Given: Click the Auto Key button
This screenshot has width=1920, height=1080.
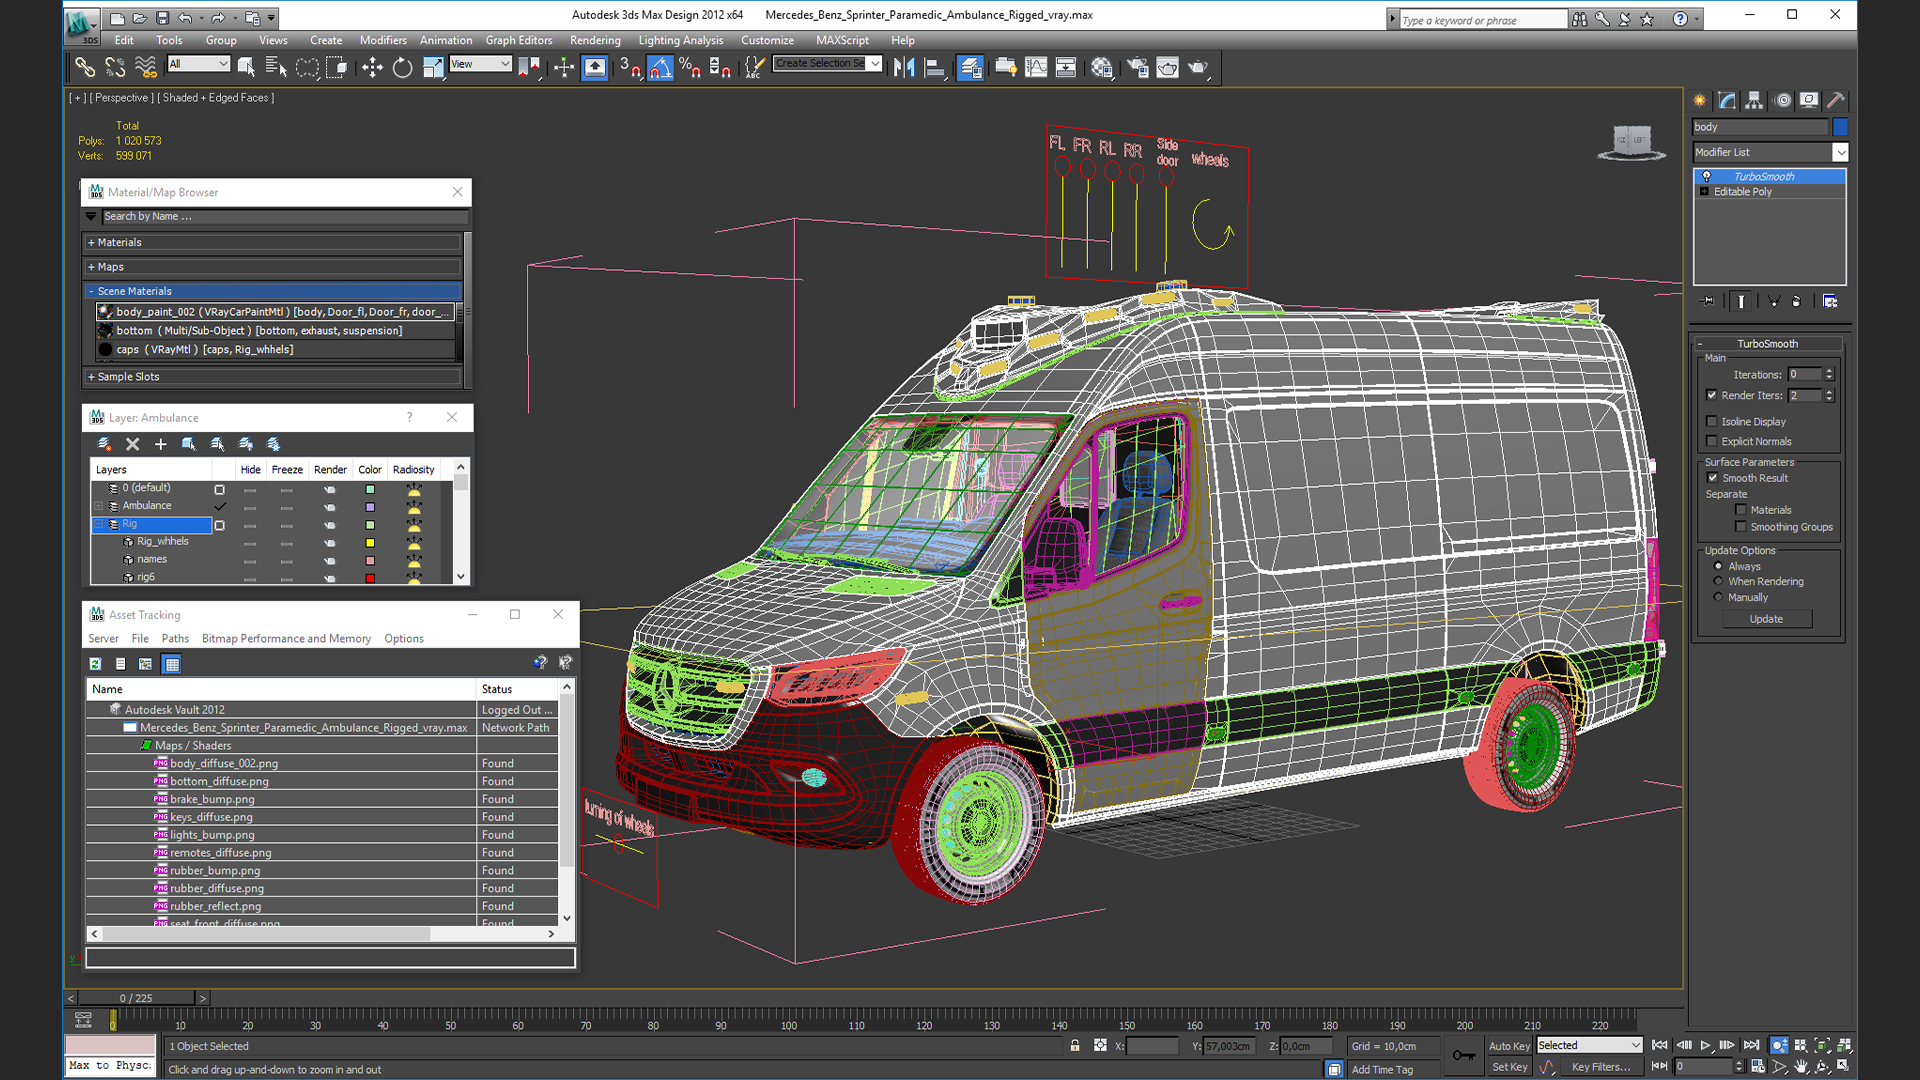Looking at the screenshot, I should (1509, 1046).
